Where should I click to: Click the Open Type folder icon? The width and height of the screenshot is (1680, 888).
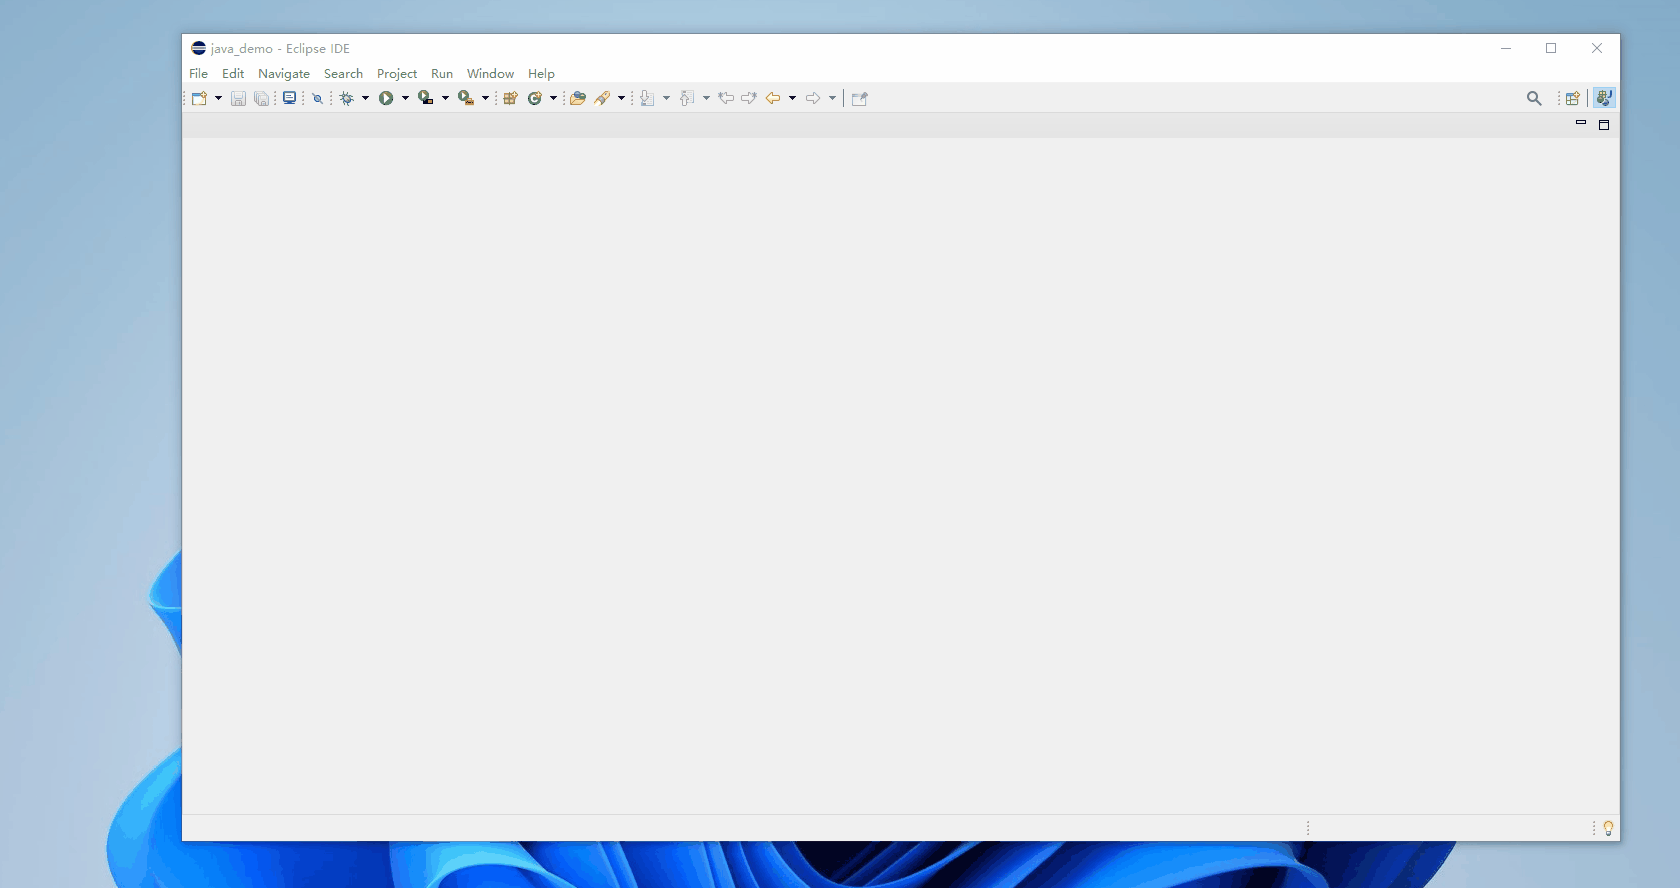578,98
